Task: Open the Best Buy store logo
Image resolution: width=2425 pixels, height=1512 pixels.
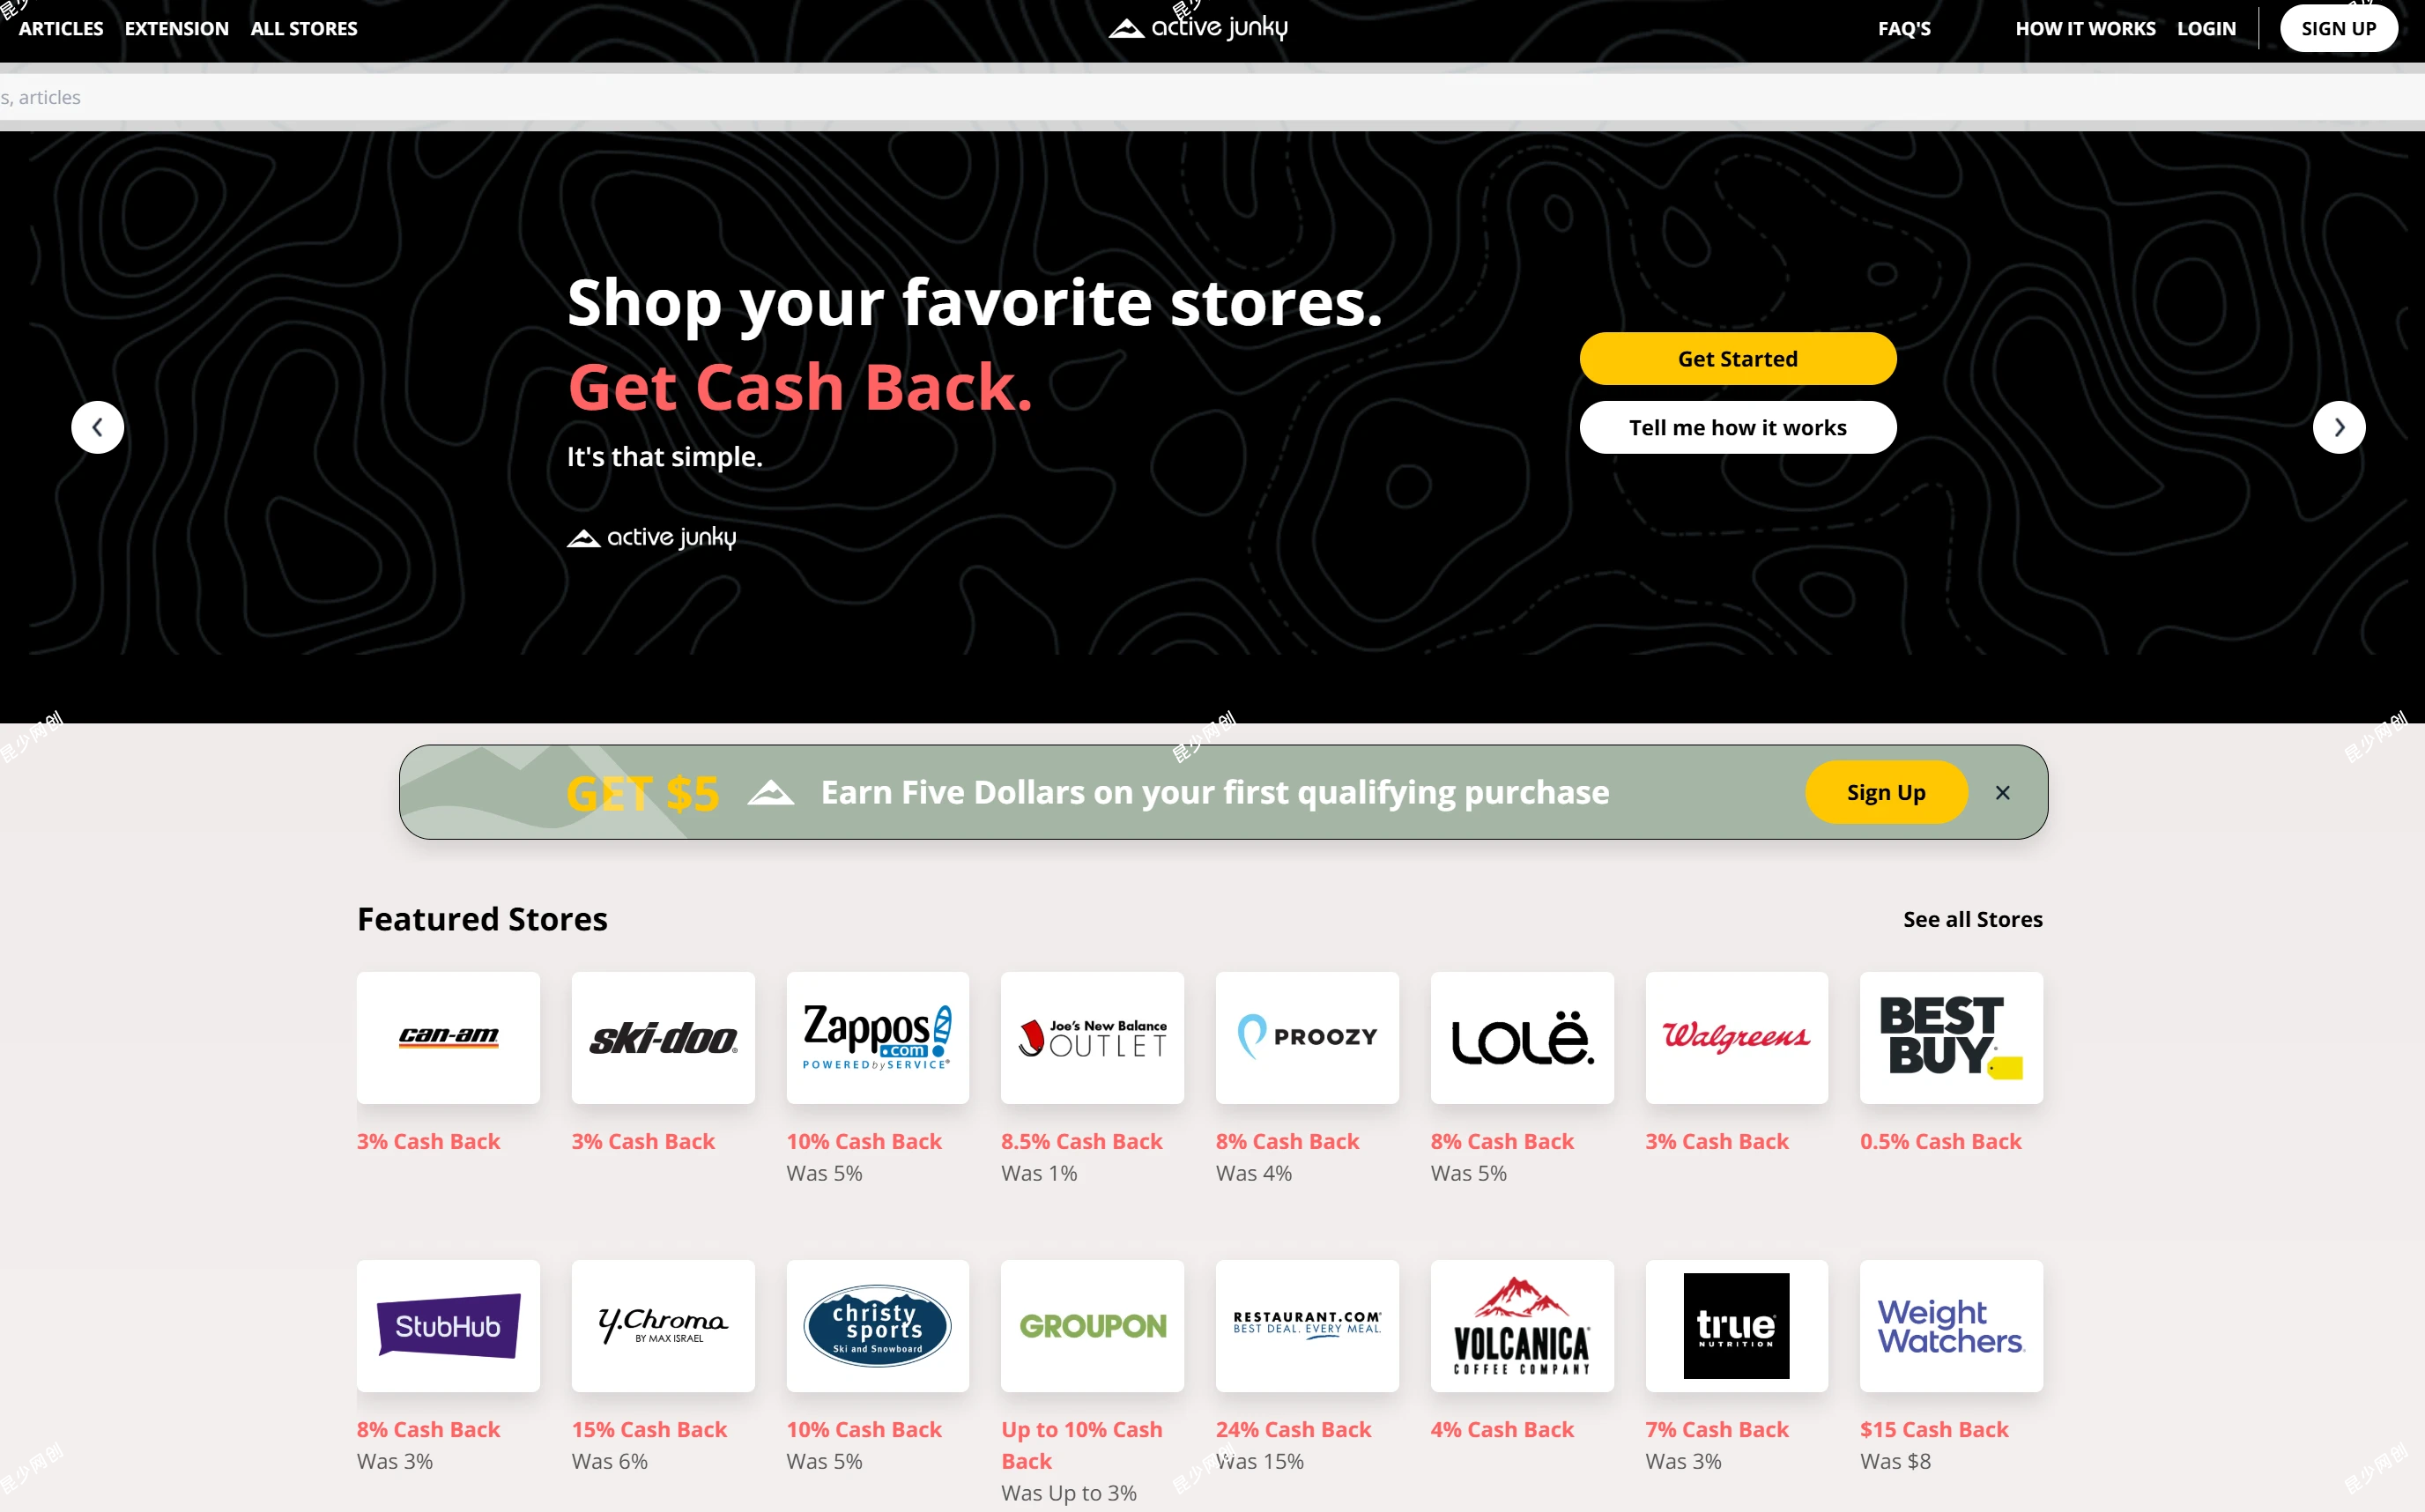Action: click(1951, 1037)
